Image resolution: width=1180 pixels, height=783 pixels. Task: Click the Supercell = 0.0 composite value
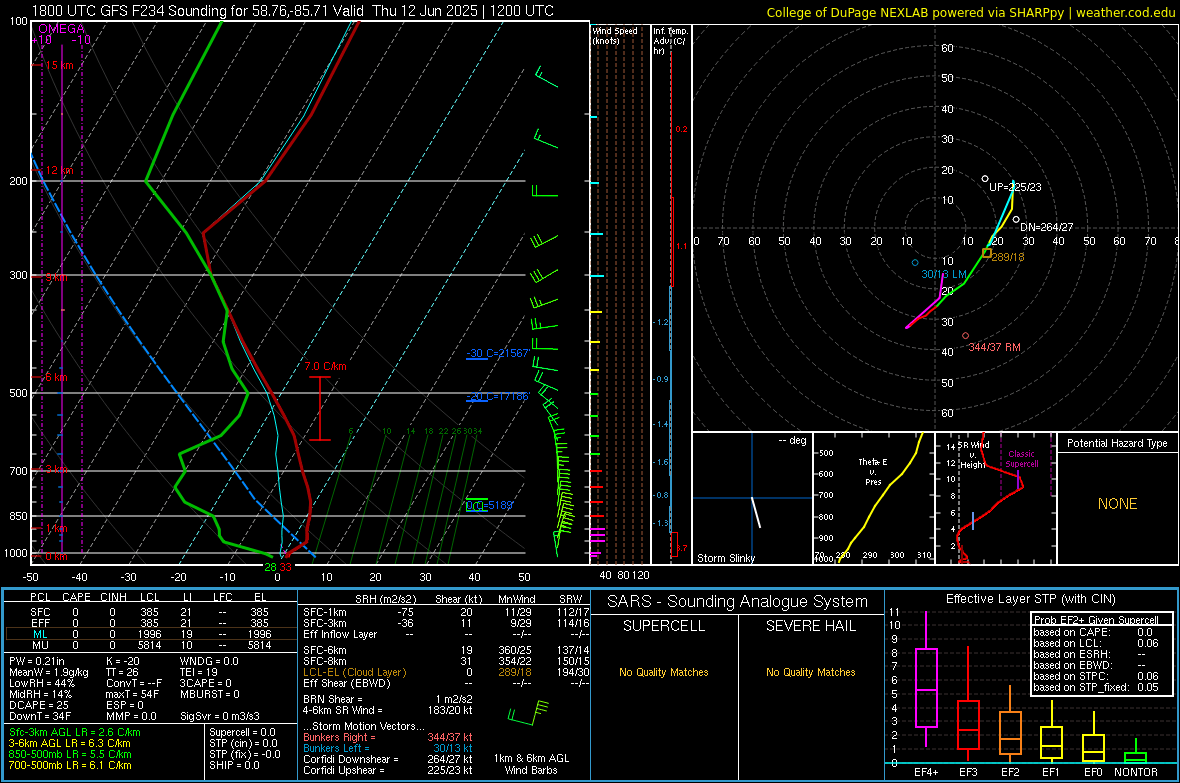click(x=242, y=733)
